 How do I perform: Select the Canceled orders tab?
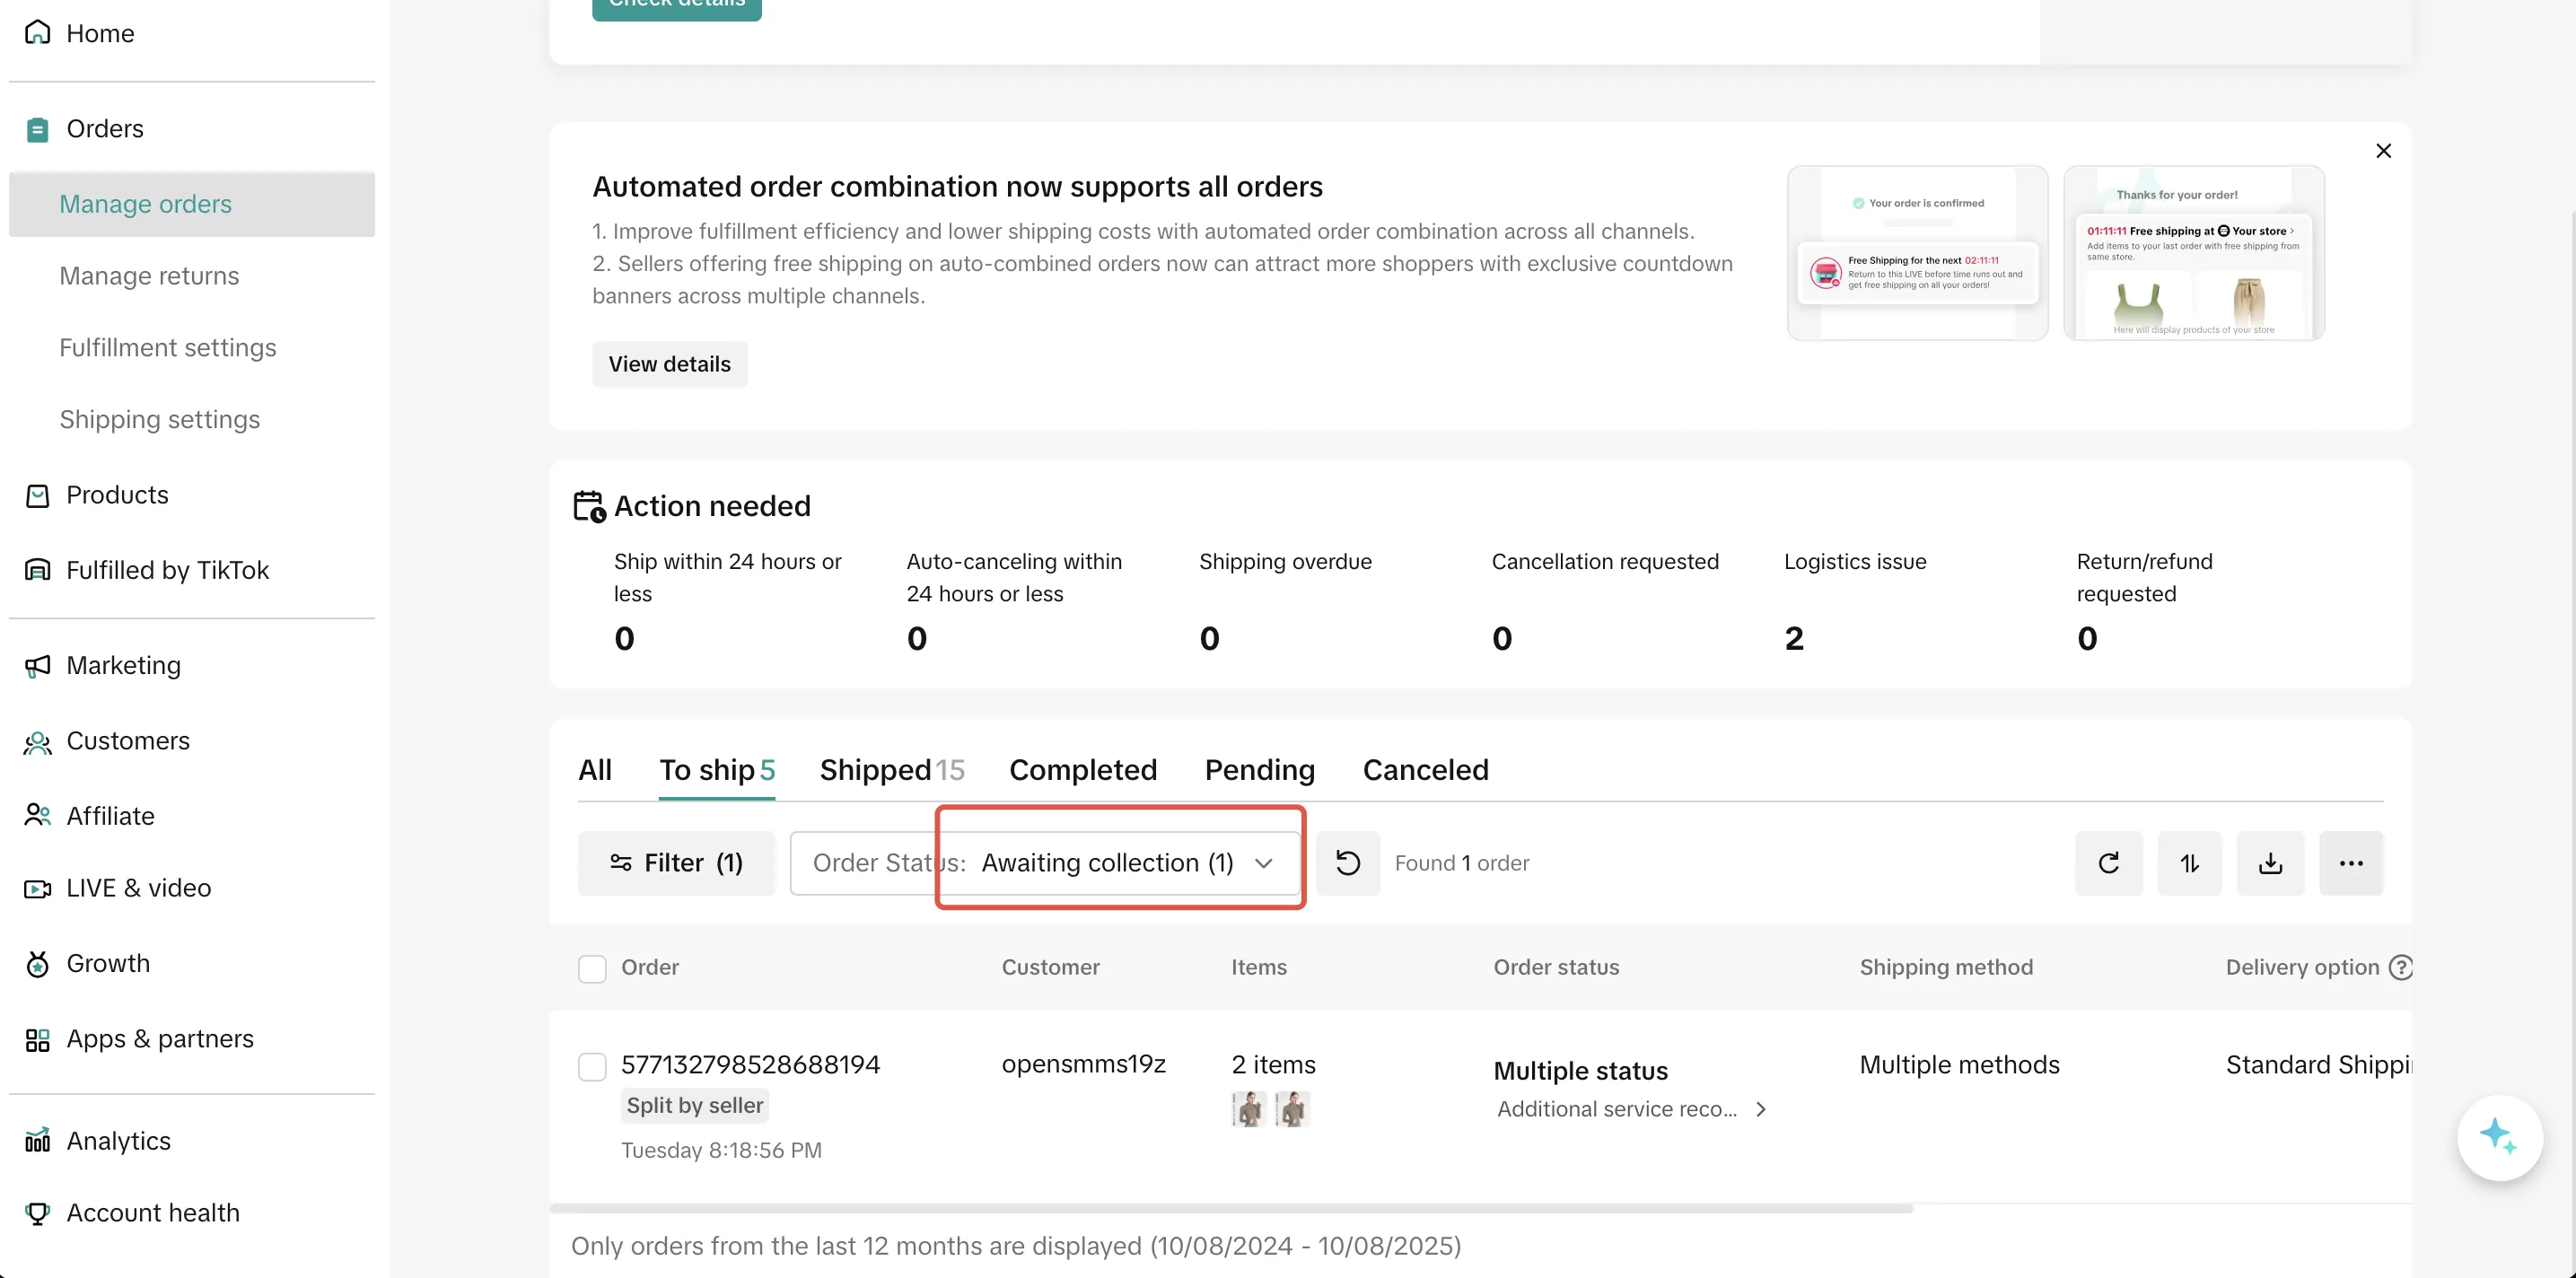(1425, 770)
